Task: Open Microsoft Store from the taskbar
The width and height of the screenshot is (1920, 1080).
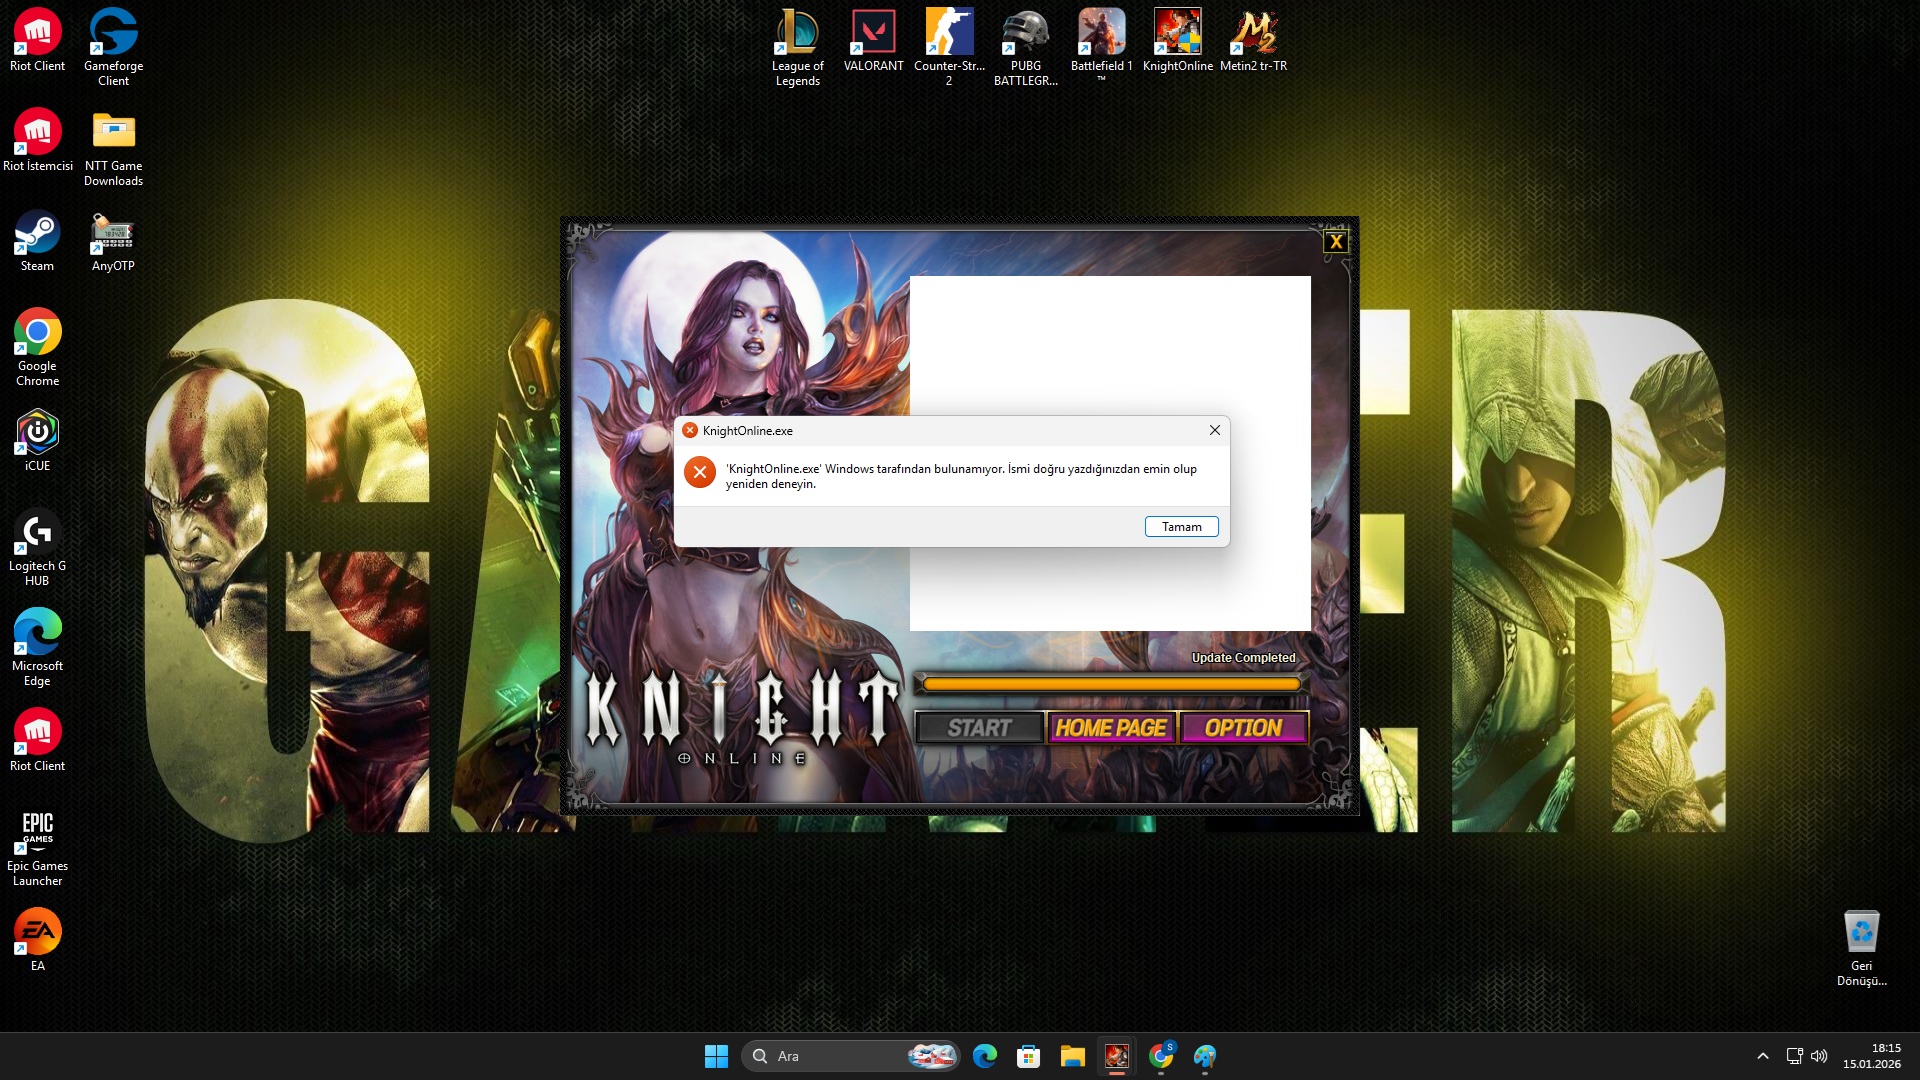Action: [1028, 1056]
